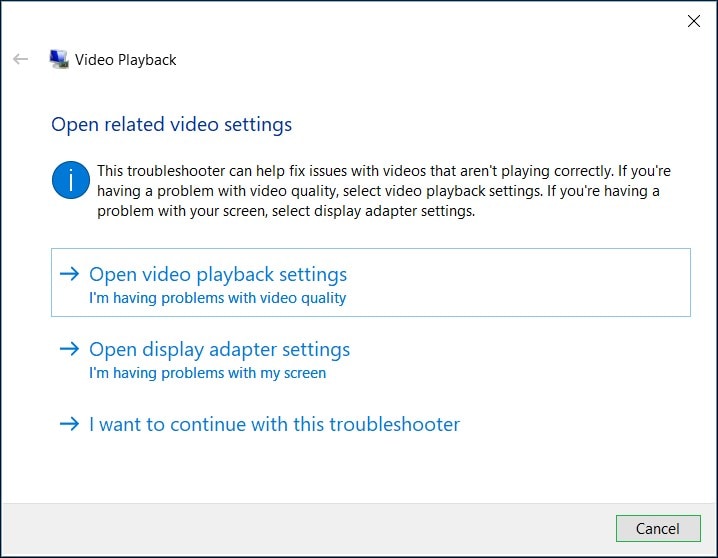Image resolution: width=718 pixels, height=558 pixels.
Task: Click the Cancel button
Action: pyautogui.click(x=658, y=529)
